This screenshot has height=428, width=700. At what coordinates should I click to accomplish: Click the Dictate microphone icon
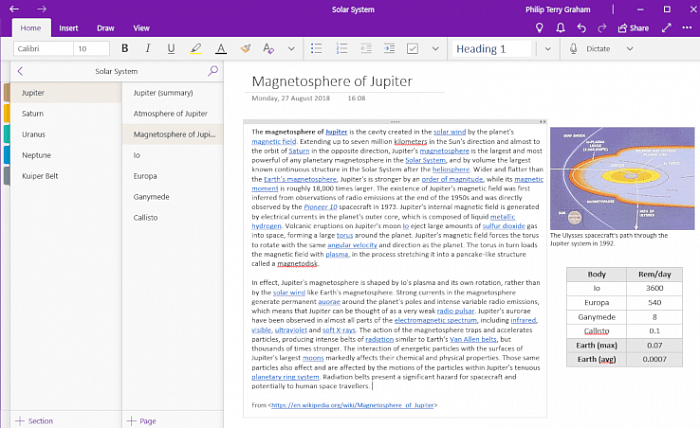pyautogui.click(x=574, y=48)
